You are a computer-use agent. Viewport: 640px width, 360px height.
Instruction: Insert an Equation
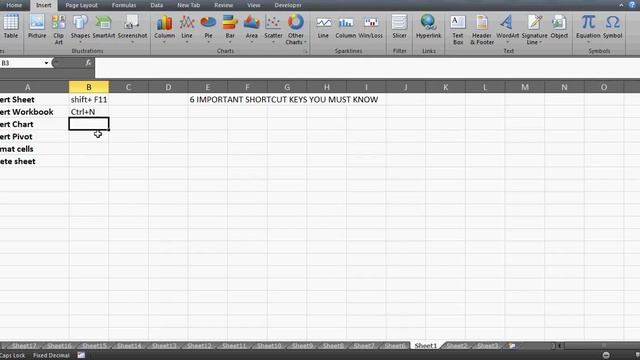pos(588,29)
